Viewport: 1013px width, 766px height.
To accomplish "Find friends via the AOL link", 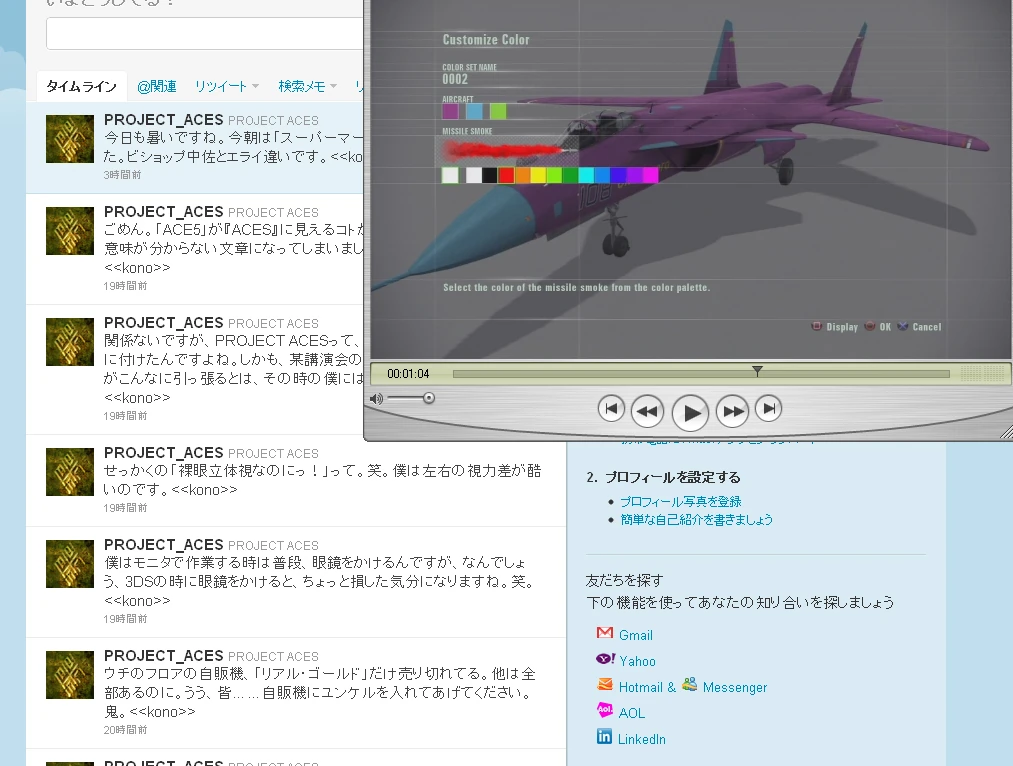I will (632, 713).
